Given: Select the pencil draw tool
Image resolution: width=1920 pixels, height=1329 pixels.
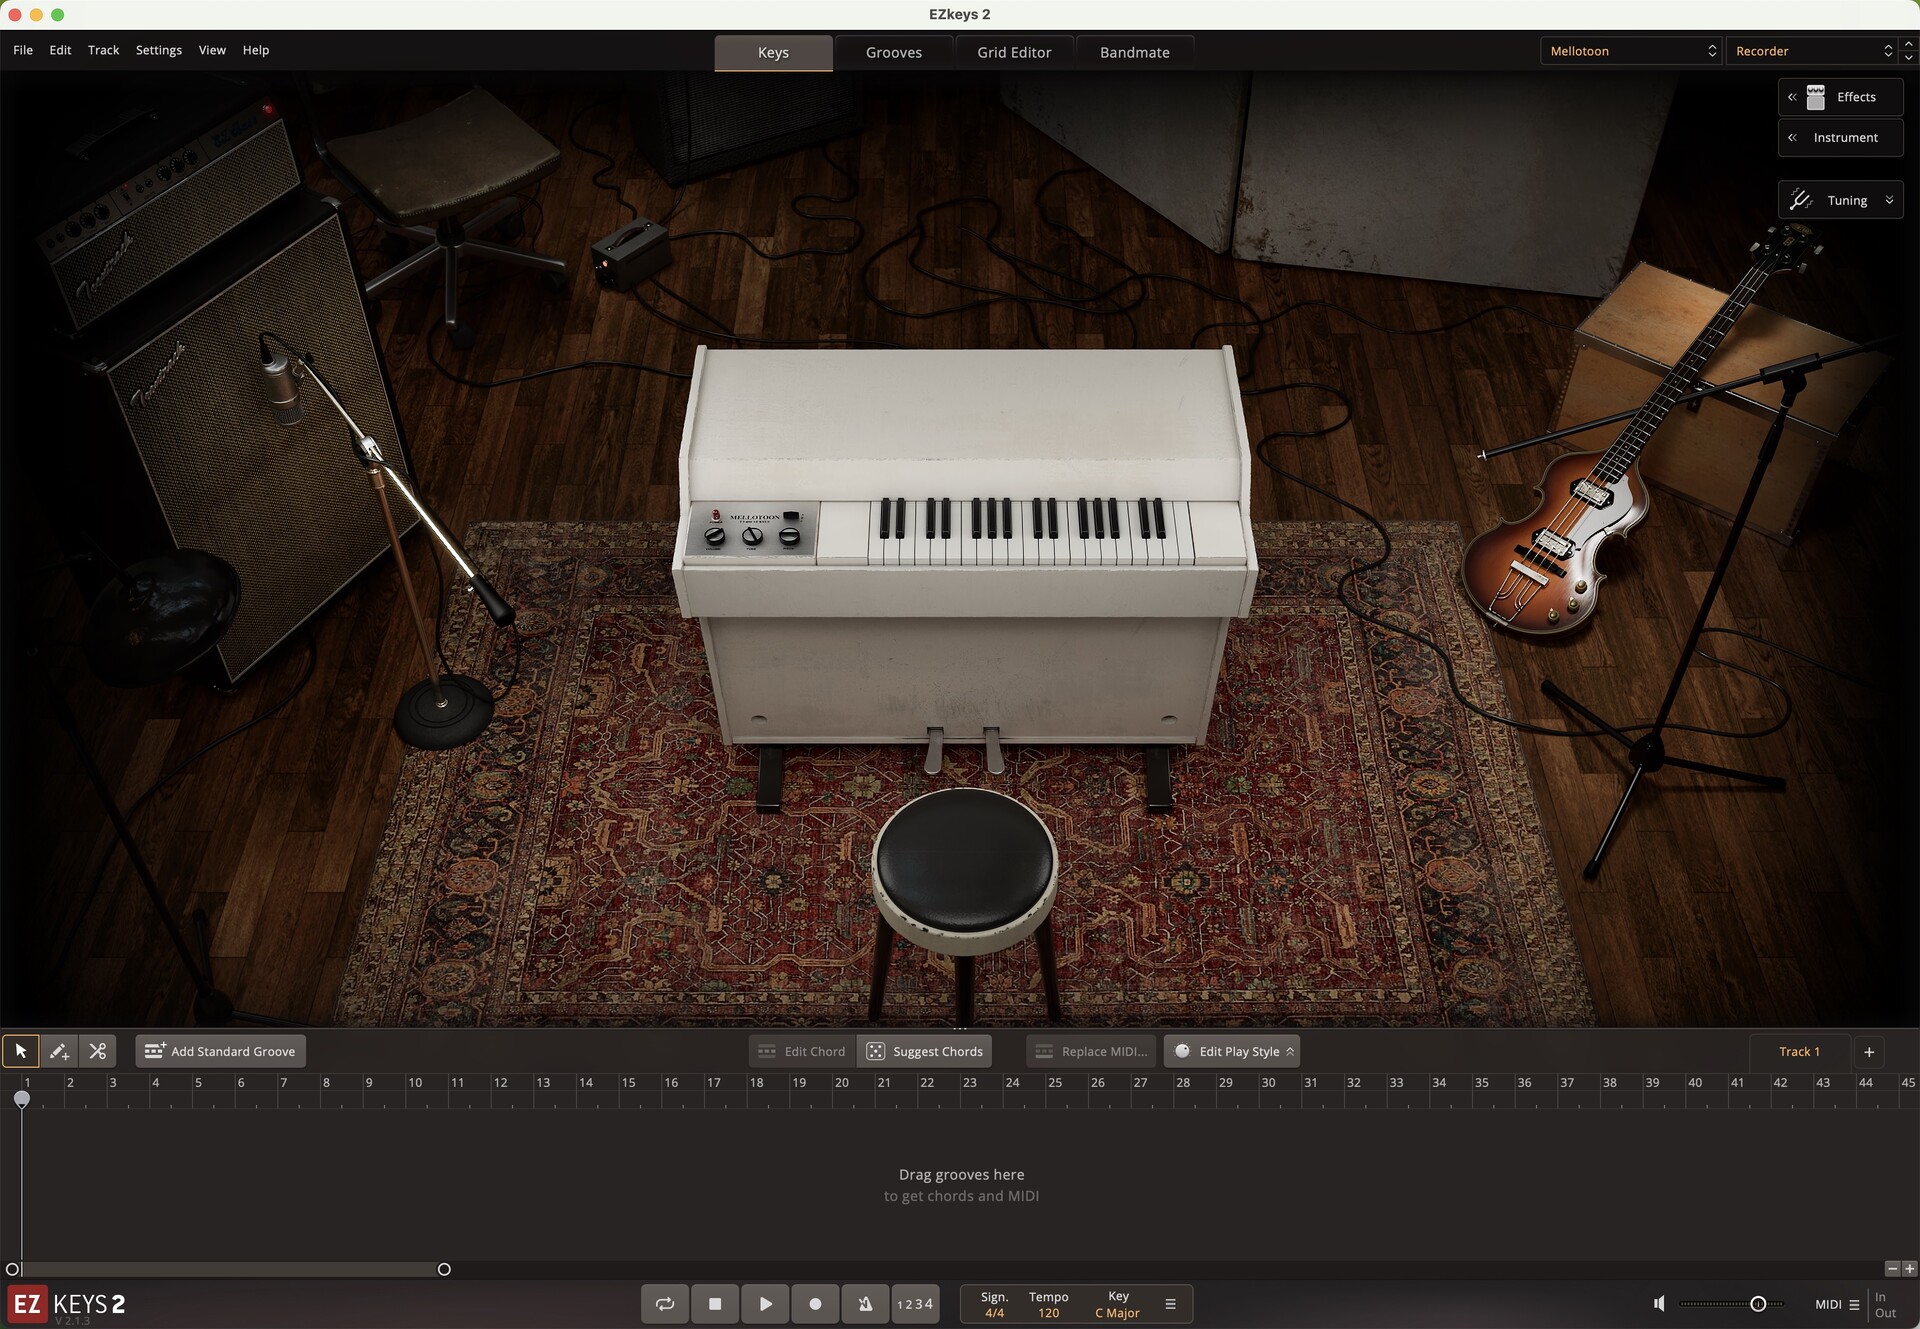Looking at the screenshot, I should 59,1051.
